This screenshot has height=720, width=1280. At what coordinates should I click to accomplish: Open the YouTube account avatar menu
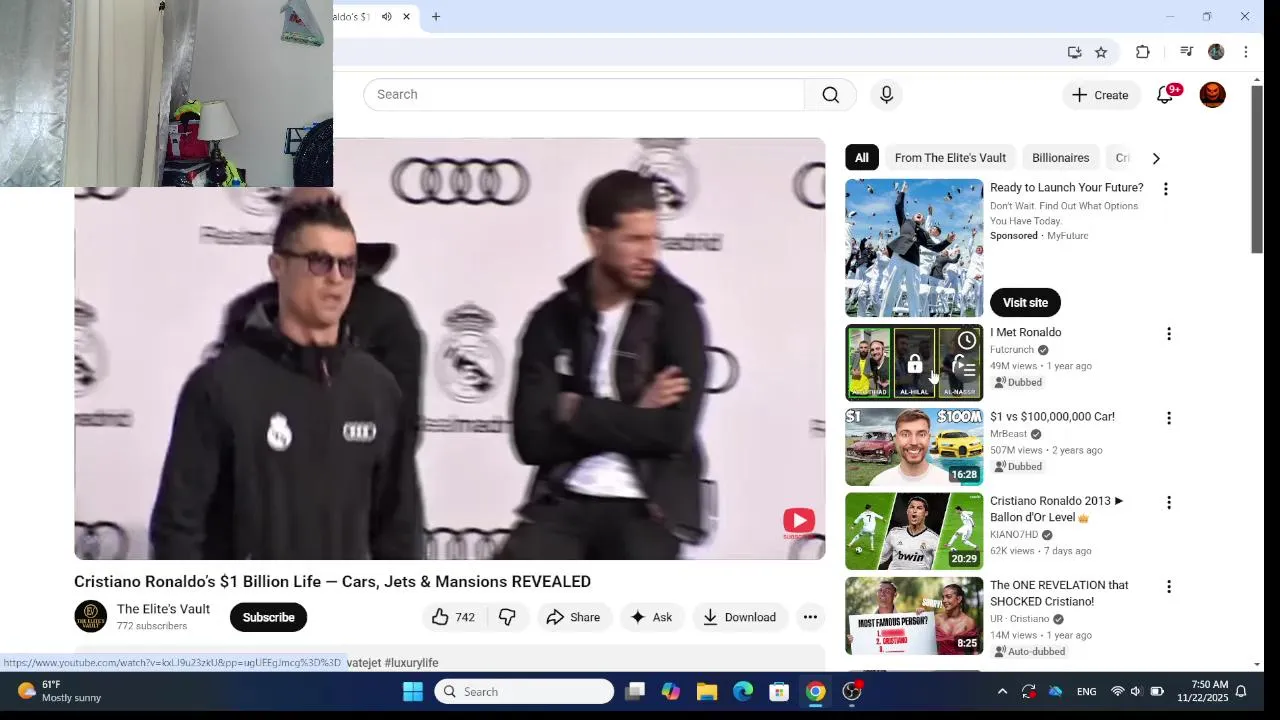[x=1212, y=95]
